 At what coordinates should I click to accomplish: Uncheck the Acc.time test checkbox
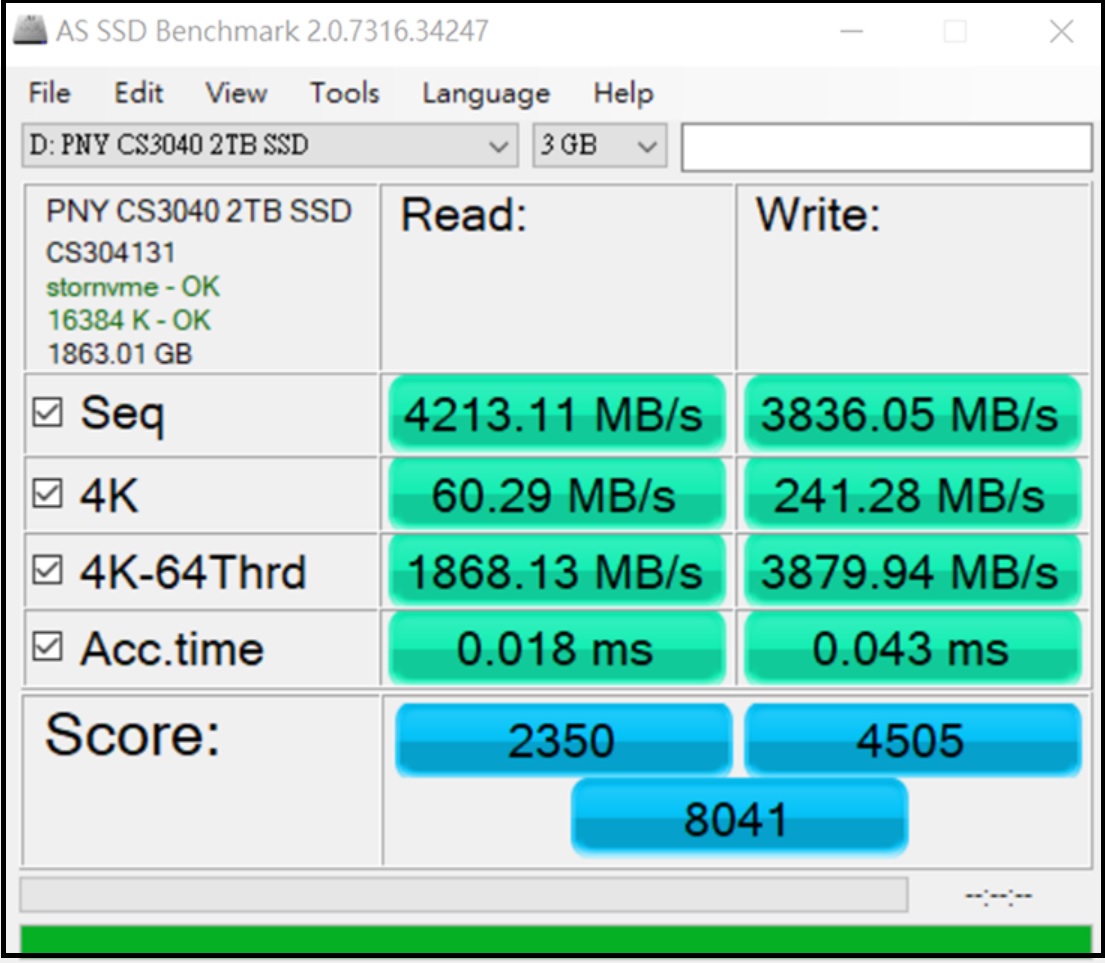(x=47, y=647)
